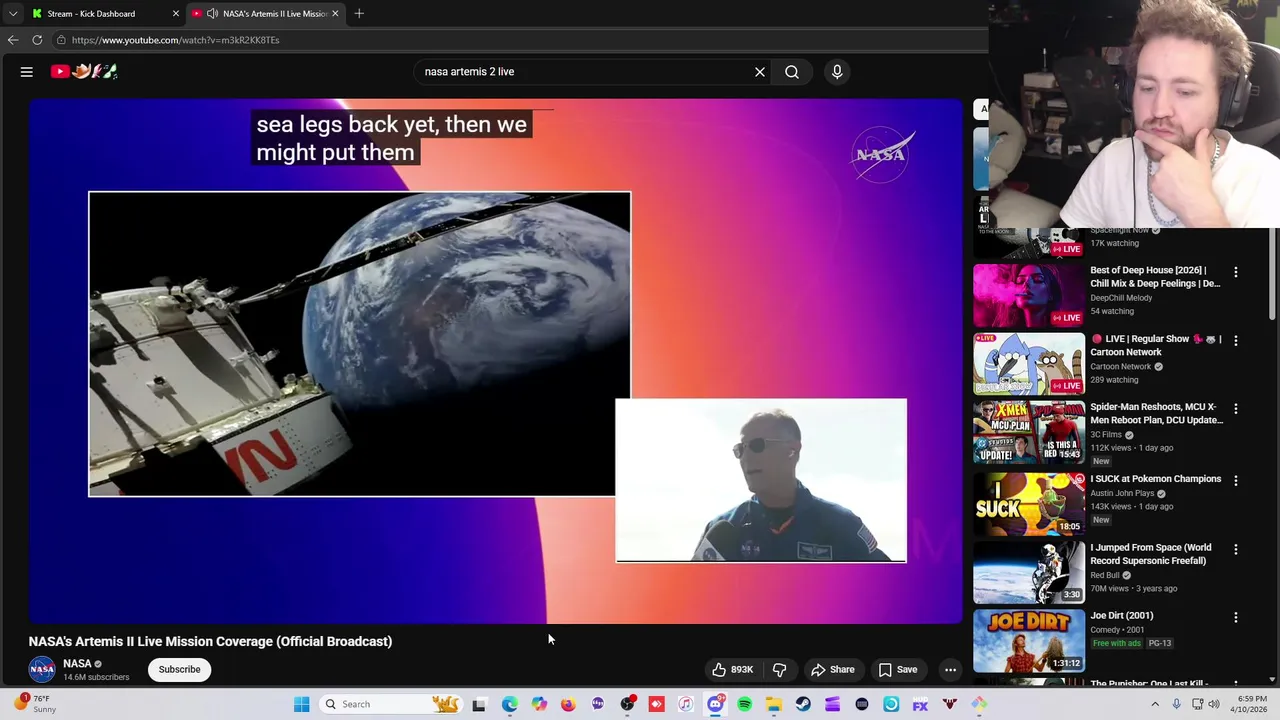This screenshot has width=1280, height=720.
Task: Open volume control in system tray
Action: (x=1214, y=704)
